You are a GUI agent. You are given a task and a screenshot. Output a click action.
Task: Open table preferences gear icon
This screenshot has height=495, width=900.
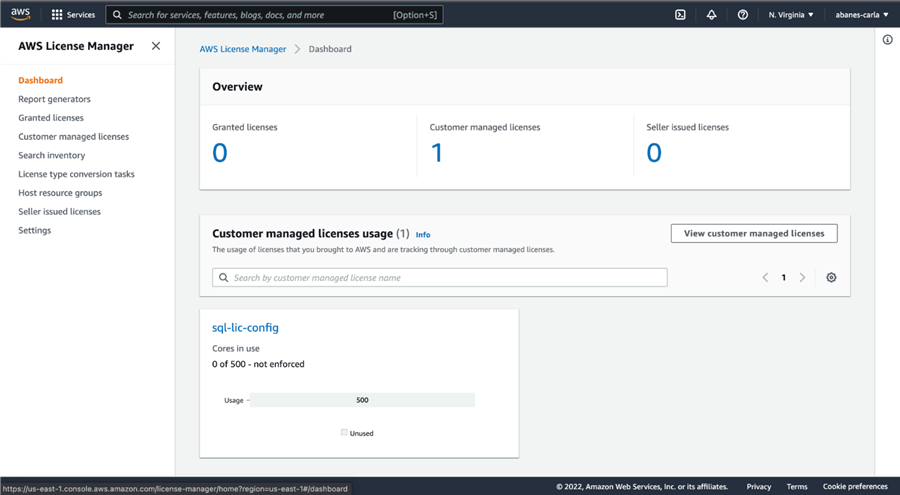pyautogui.click(x=831, y=278)
